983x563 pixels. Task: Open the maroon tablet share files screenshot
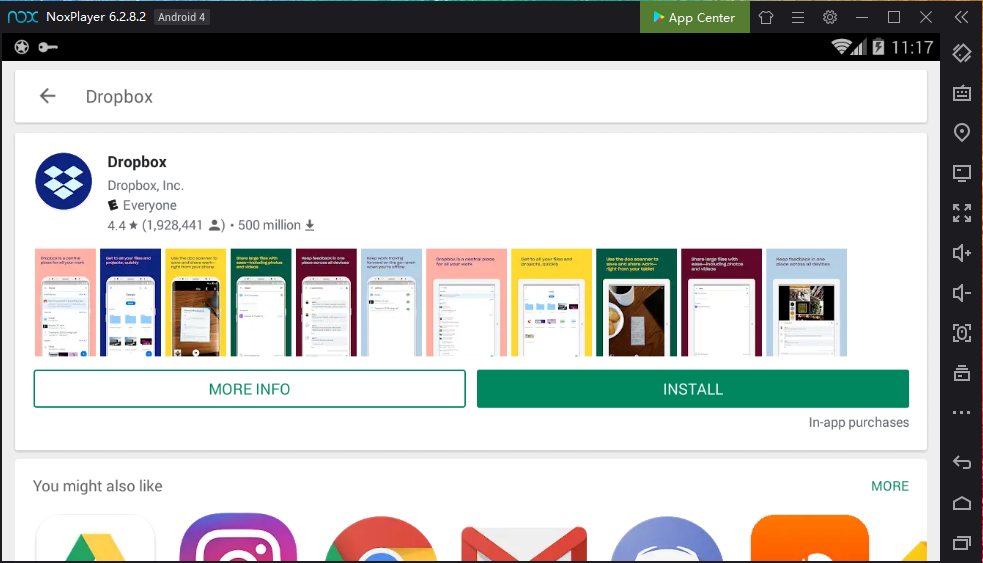pyautogui.click(x=722, y=303)
